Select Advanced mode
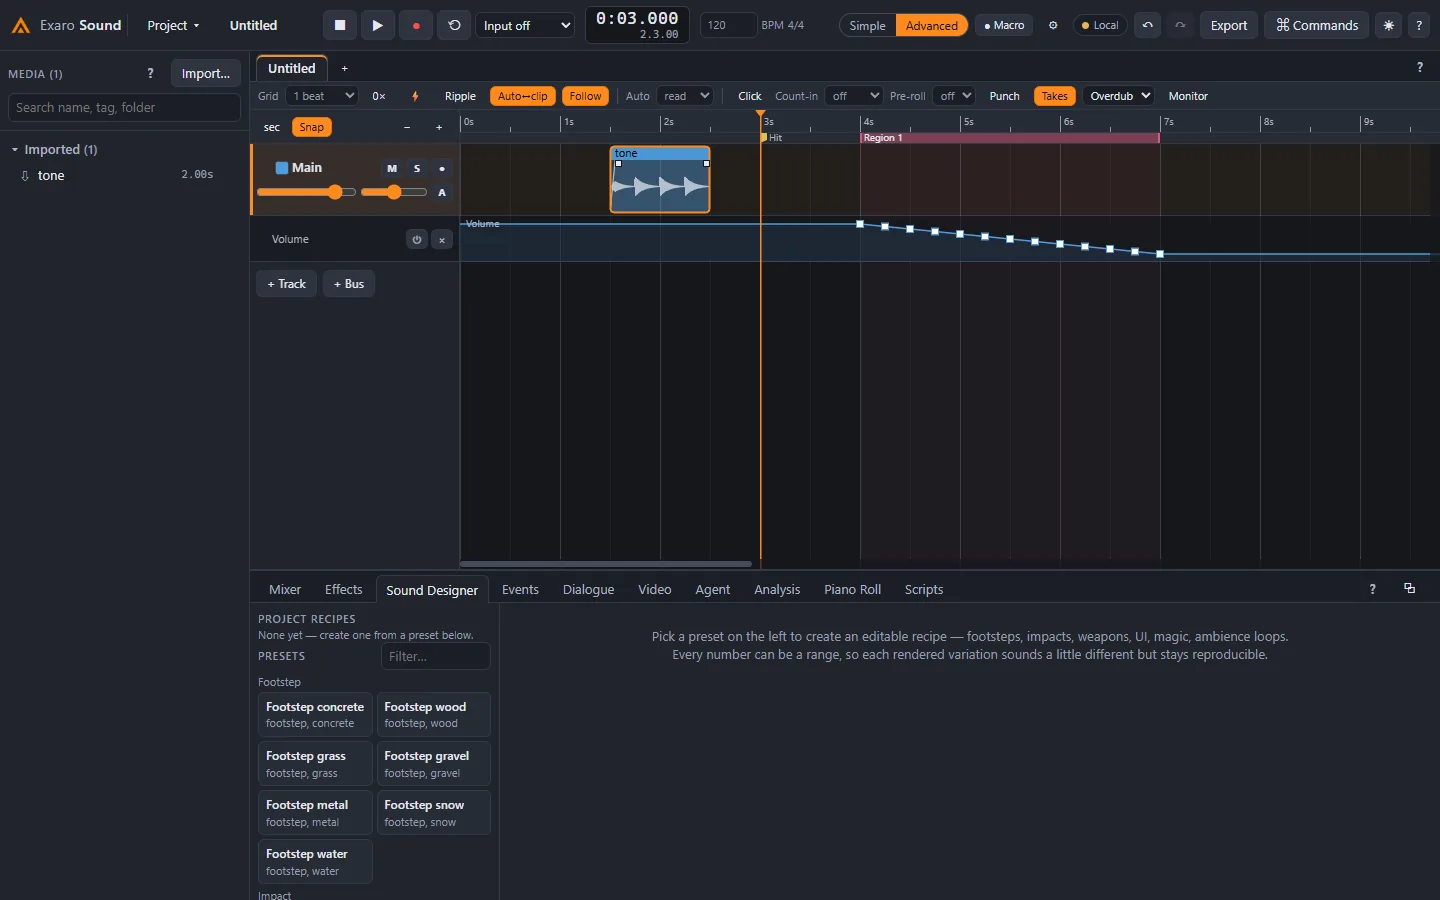The height and width of the screenshot is (900, 1440). click(x=931, y=25)
